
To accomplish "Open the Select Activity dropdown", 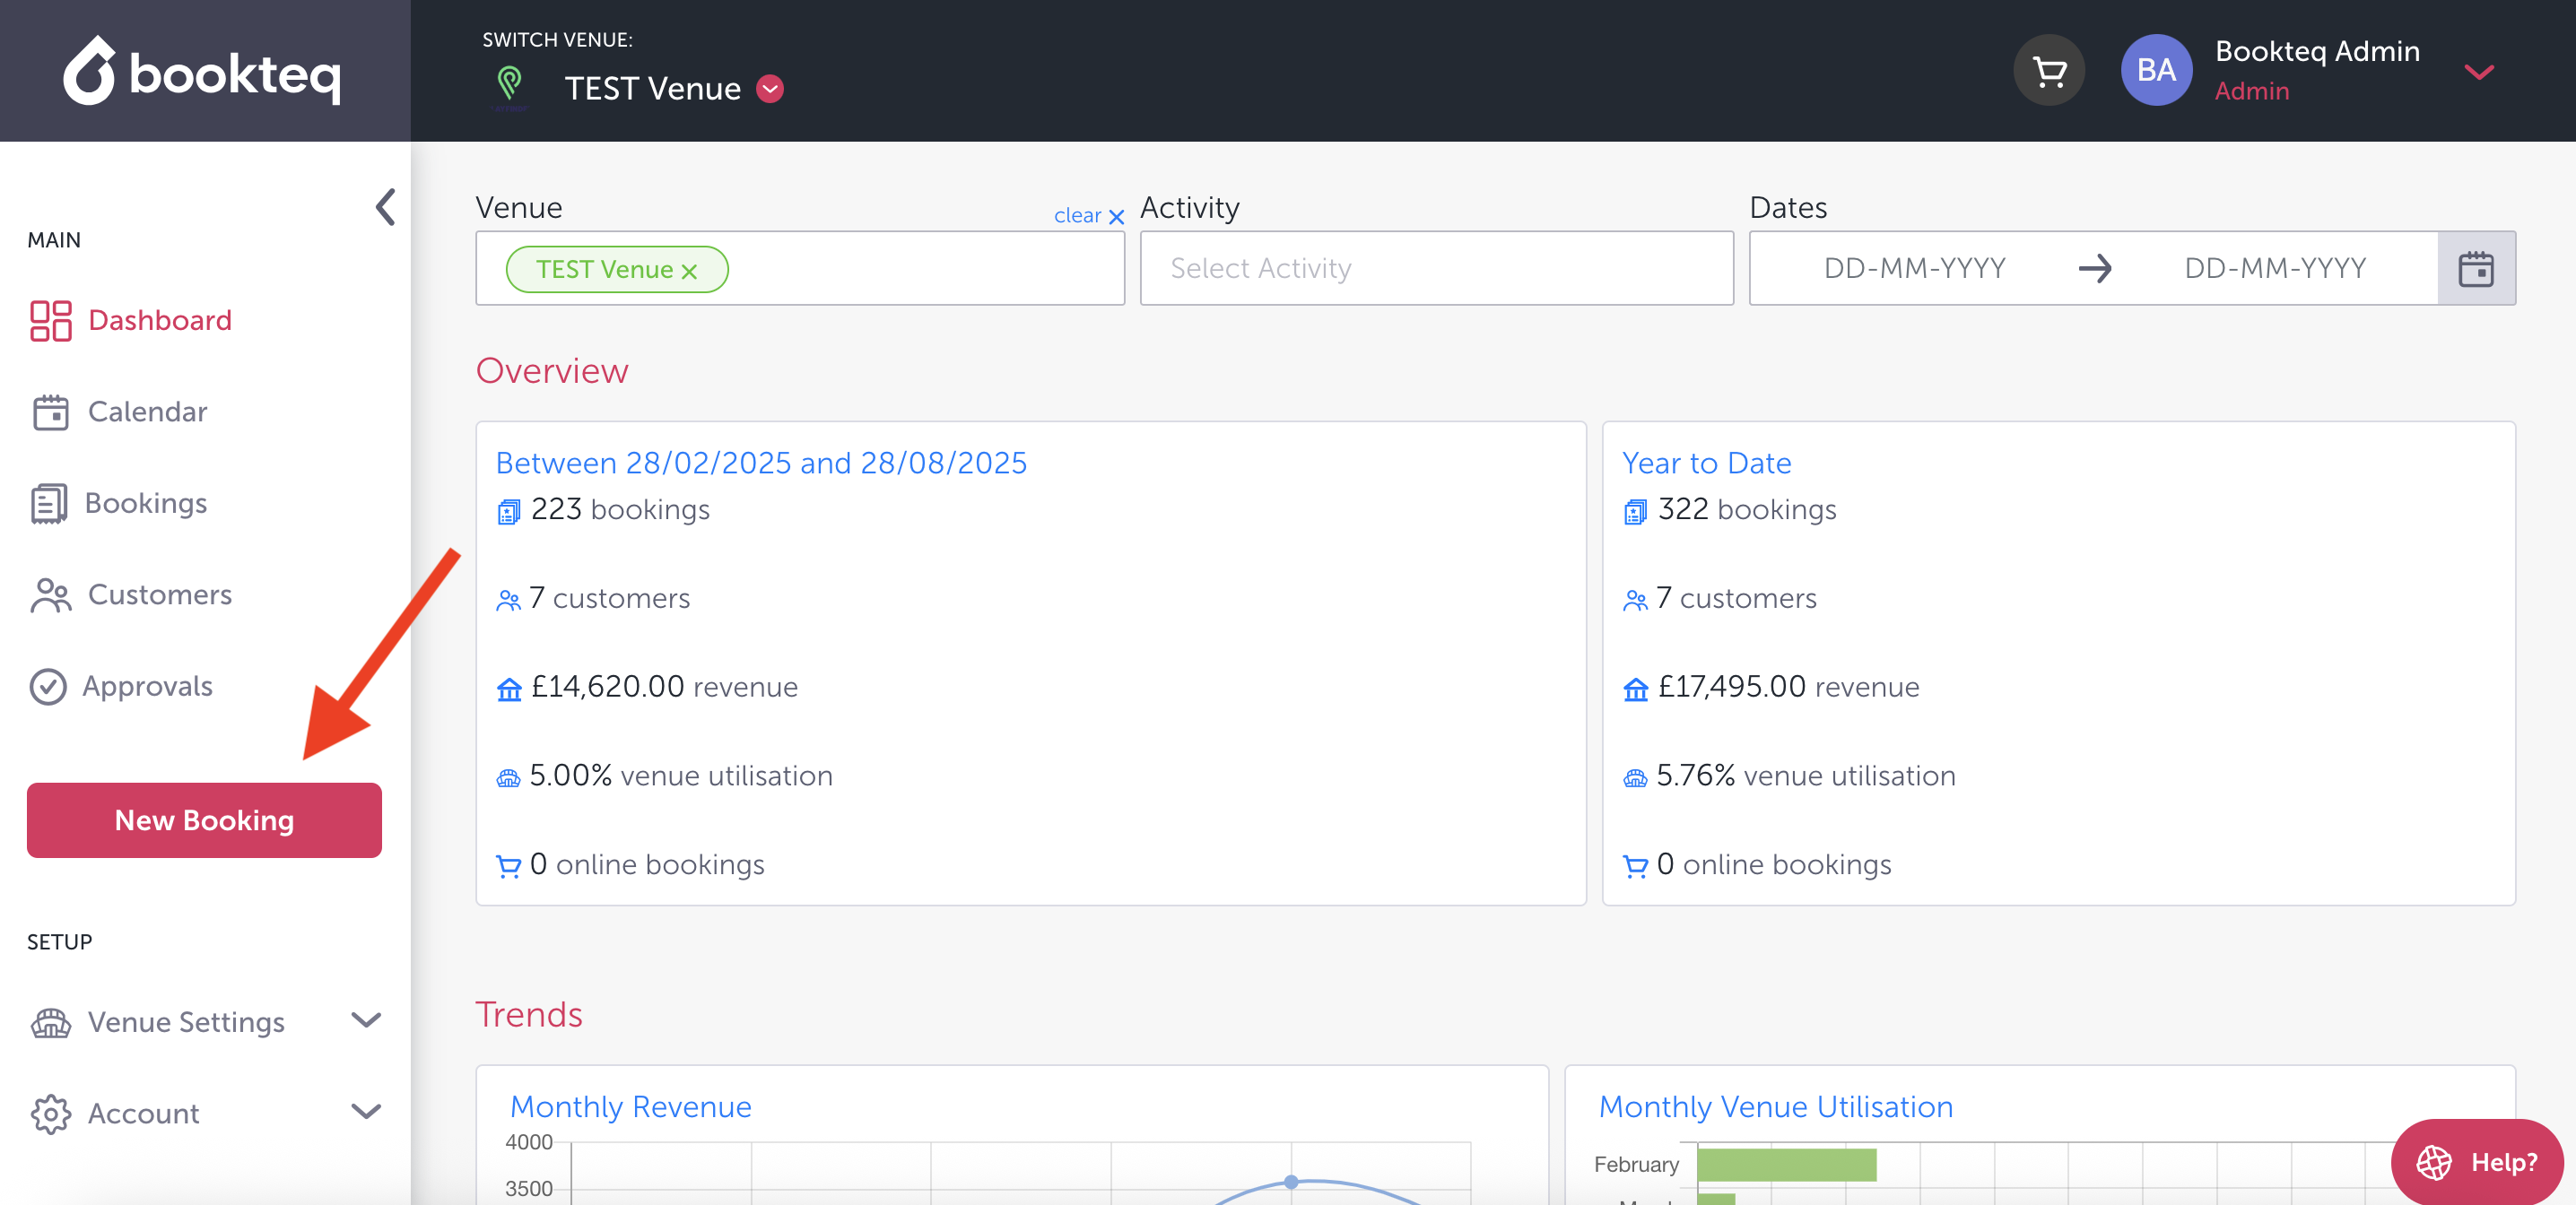I will (1435, 269).
